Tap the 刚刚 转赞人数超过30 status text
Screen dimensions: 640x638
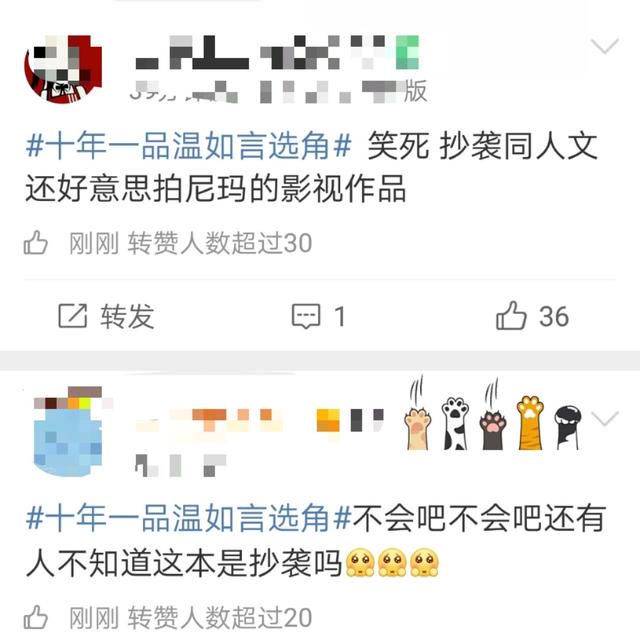191,243
